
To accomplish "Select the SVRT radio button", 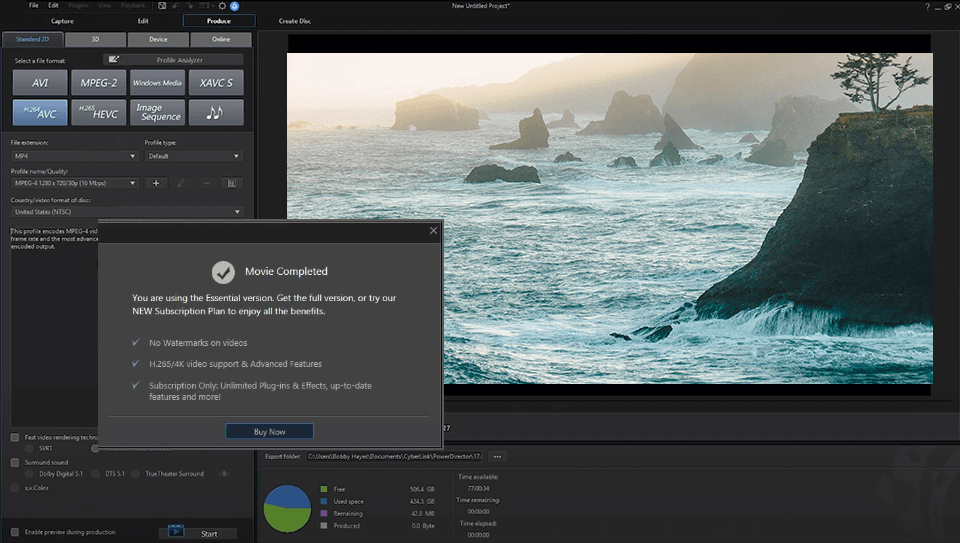I will [x=29, y=448].
